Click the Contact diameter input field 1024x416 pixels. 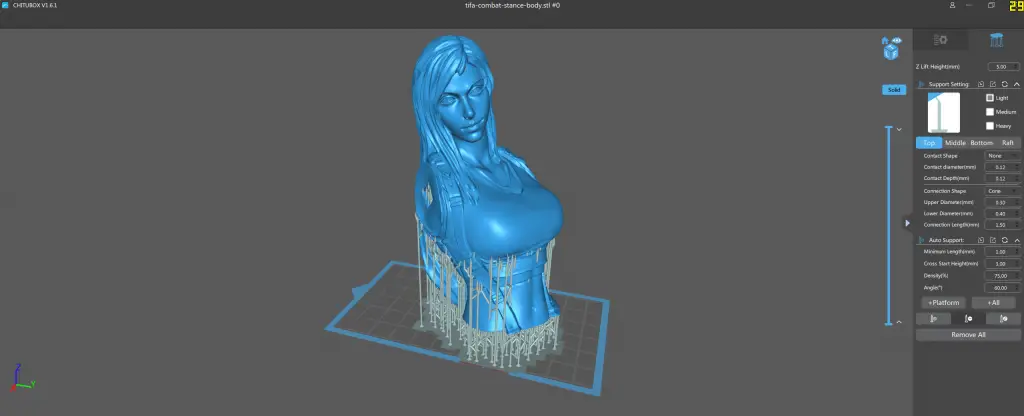click(1002, 167)
